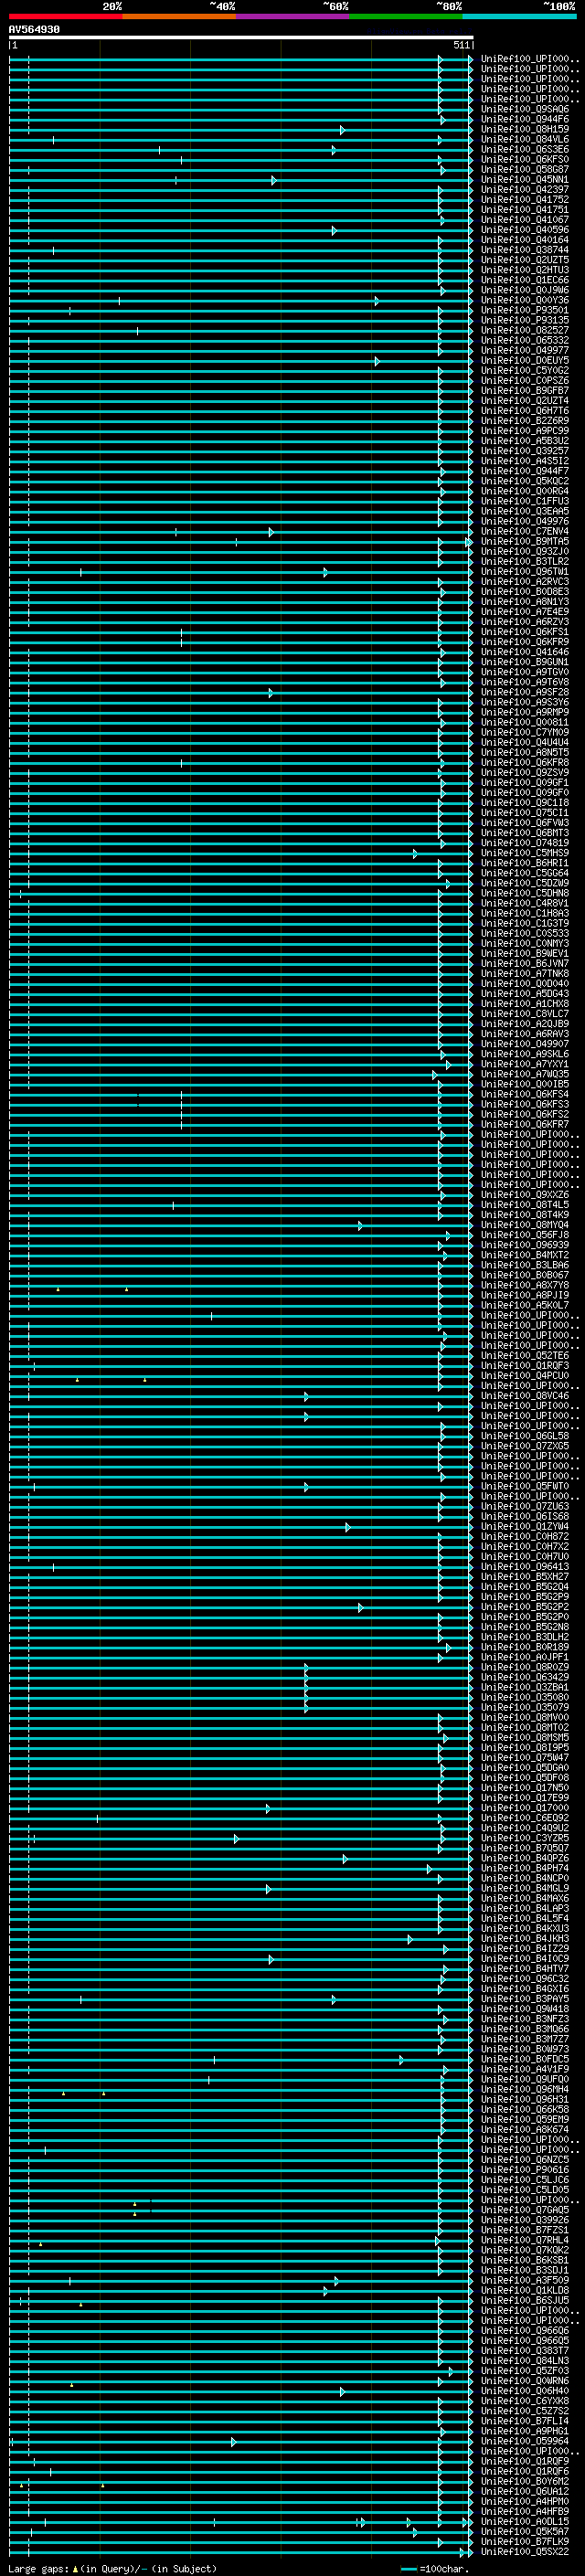Open hit UniRef100_Q944F6
The height and width of the screenshot is (2576, 585).
pos(525,119)
